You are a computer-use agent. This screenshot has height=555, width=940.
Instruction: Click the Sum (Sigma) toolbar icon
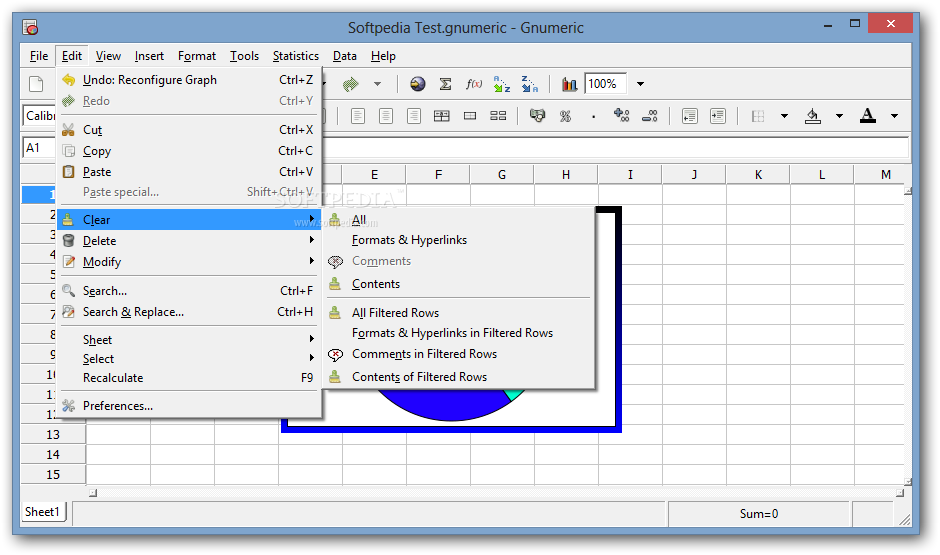tap(445, 84)
